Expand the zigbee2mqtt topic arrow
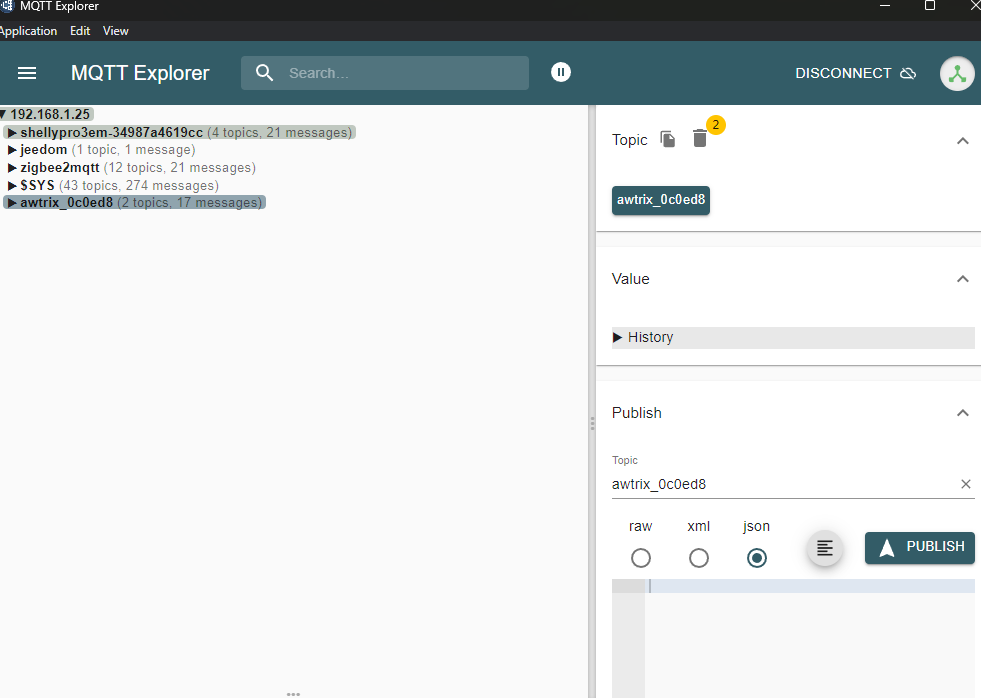Viewport: 981px width, 698px height. [12, 168]
